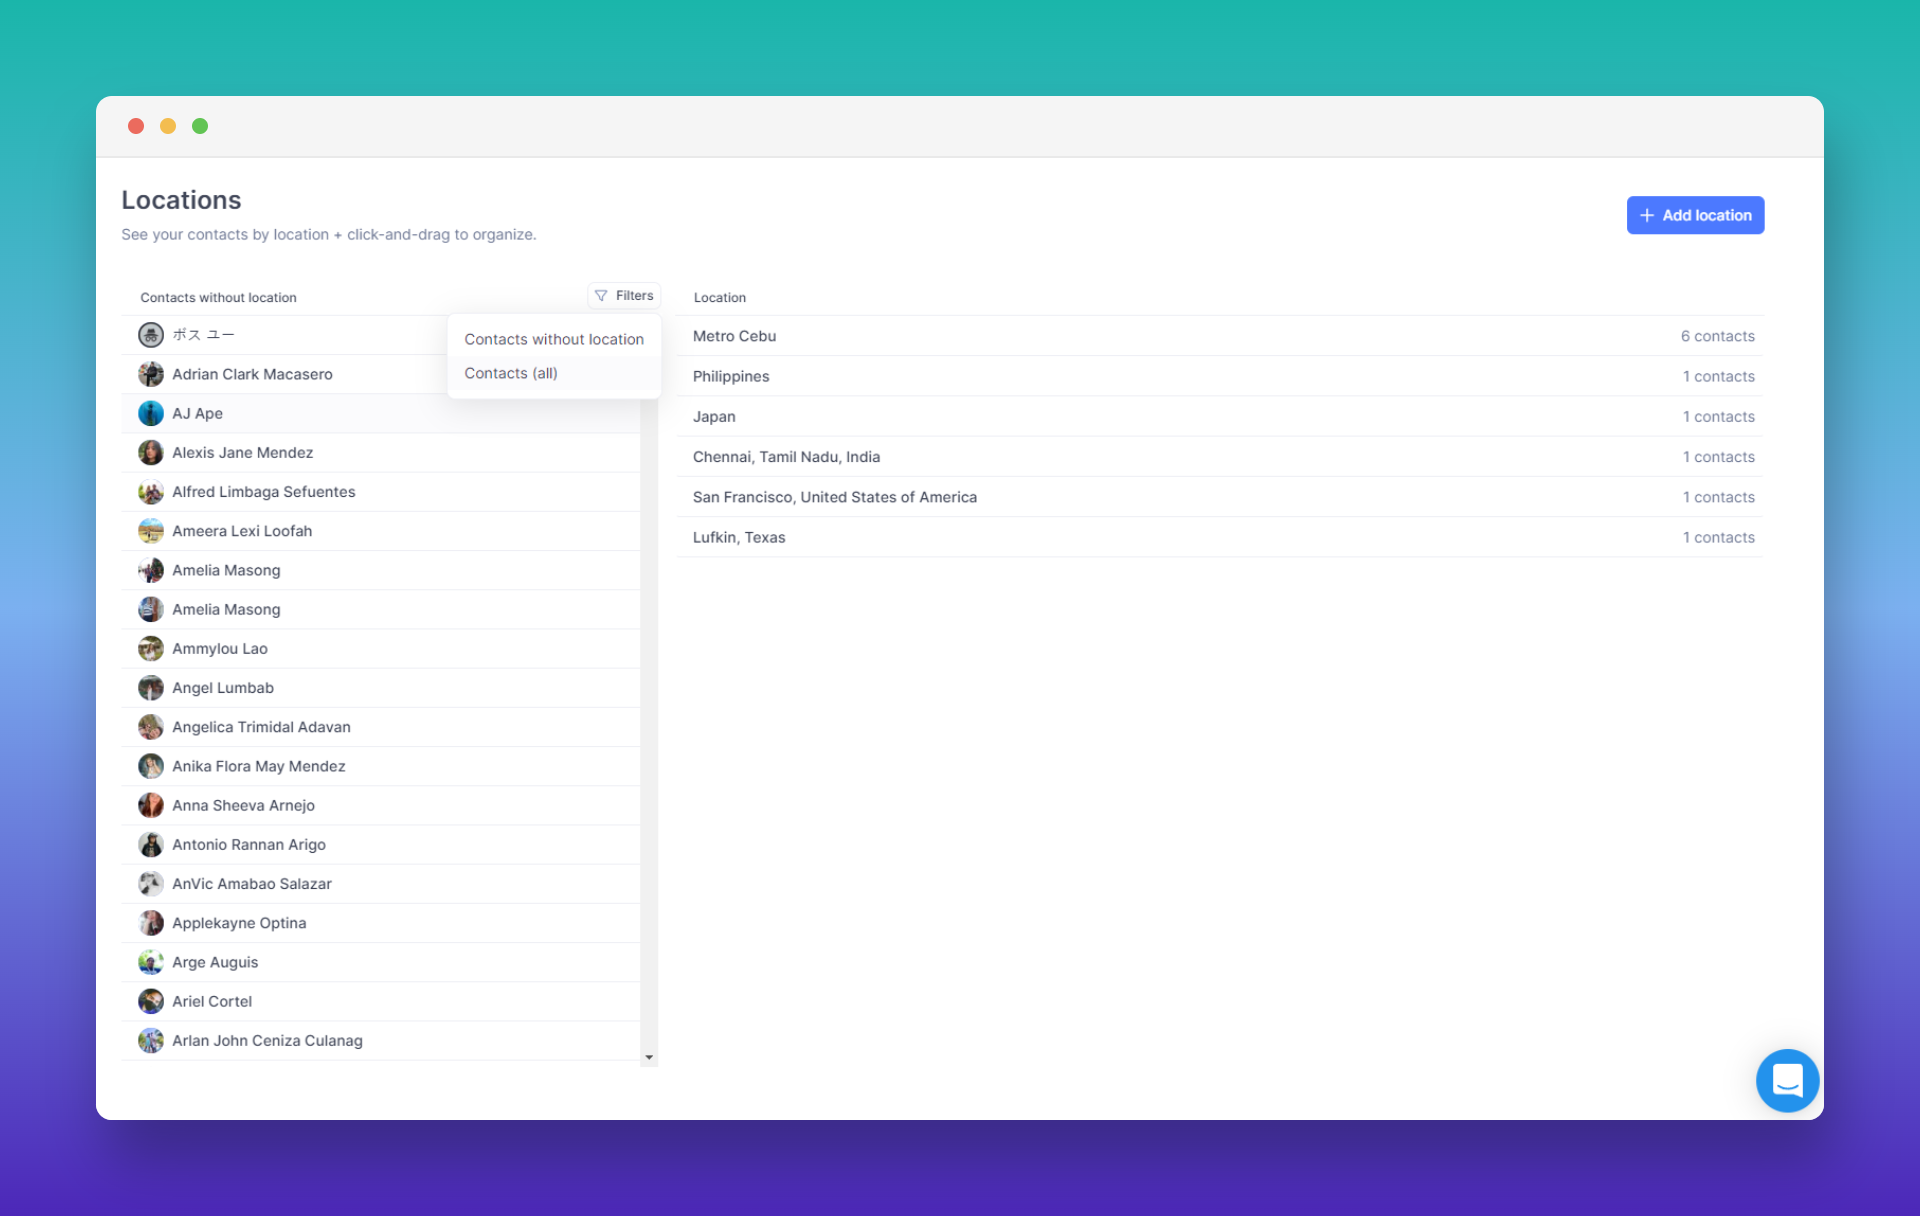Click '1 contacts' count for Lufkin, Texas
Screen dimensions: 1920x1216
1718,537
